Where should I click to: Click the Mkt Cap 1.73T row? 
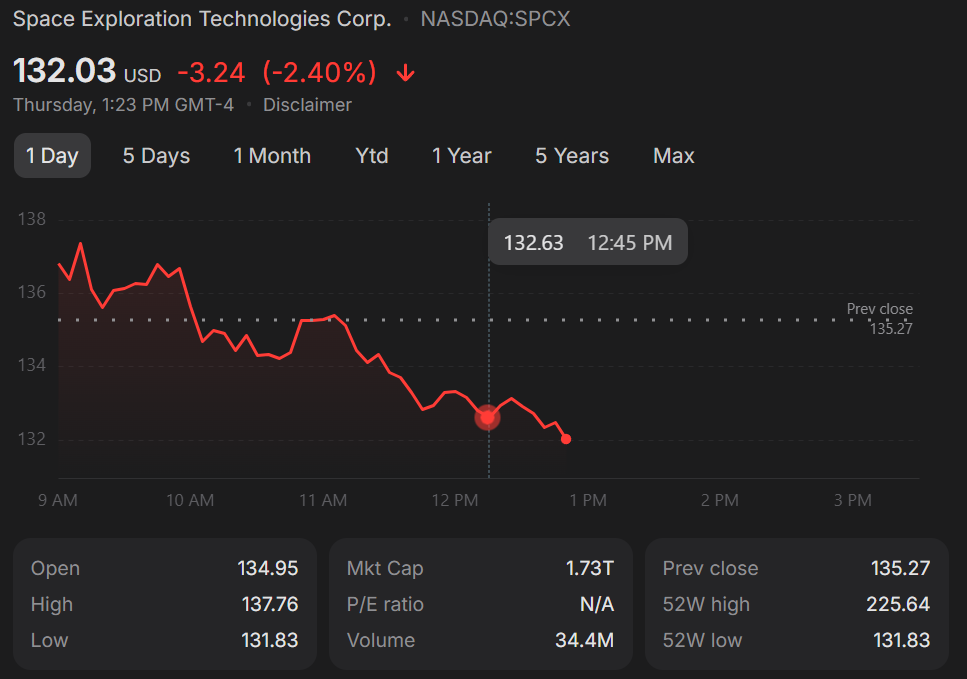(480, 568)
